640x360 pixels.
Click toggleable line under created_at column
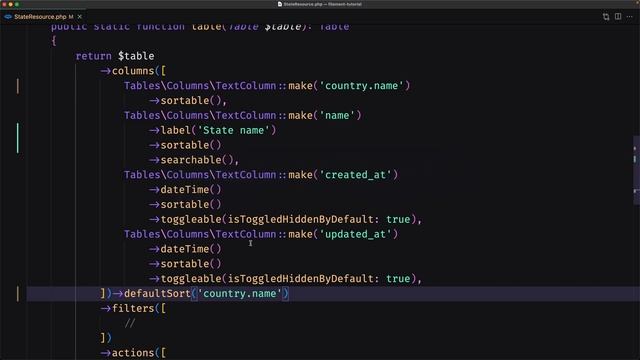click(285, 220)
